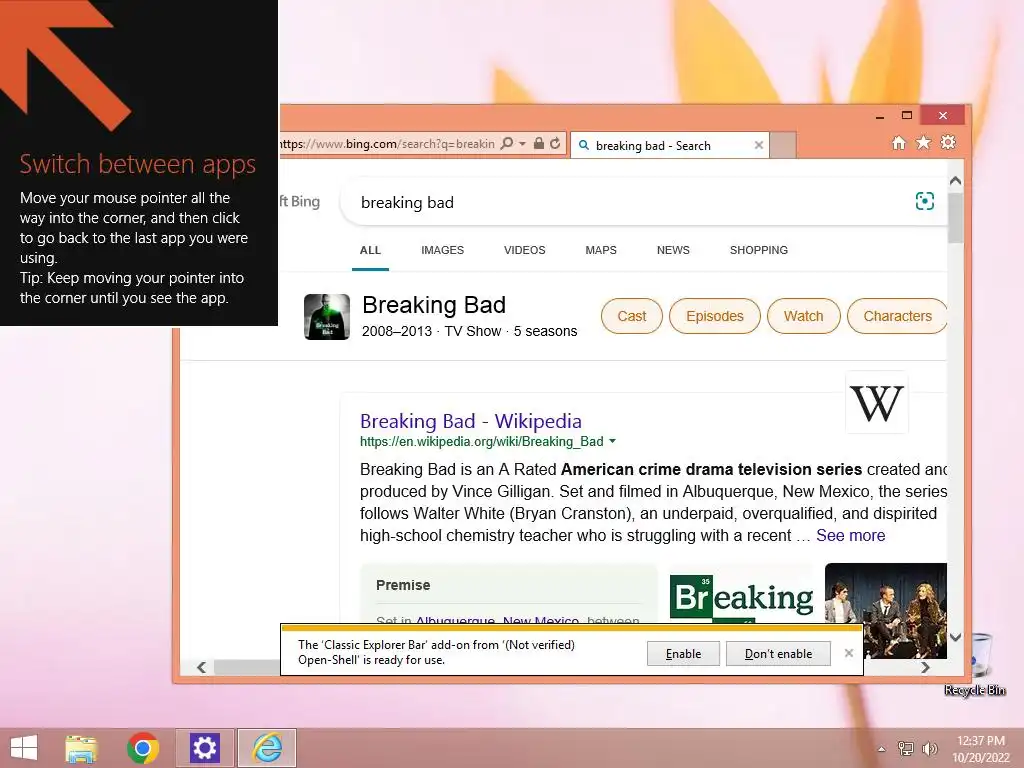
Task: Open the Recycle Bin desktop icon
Action: tap(976, 664)
